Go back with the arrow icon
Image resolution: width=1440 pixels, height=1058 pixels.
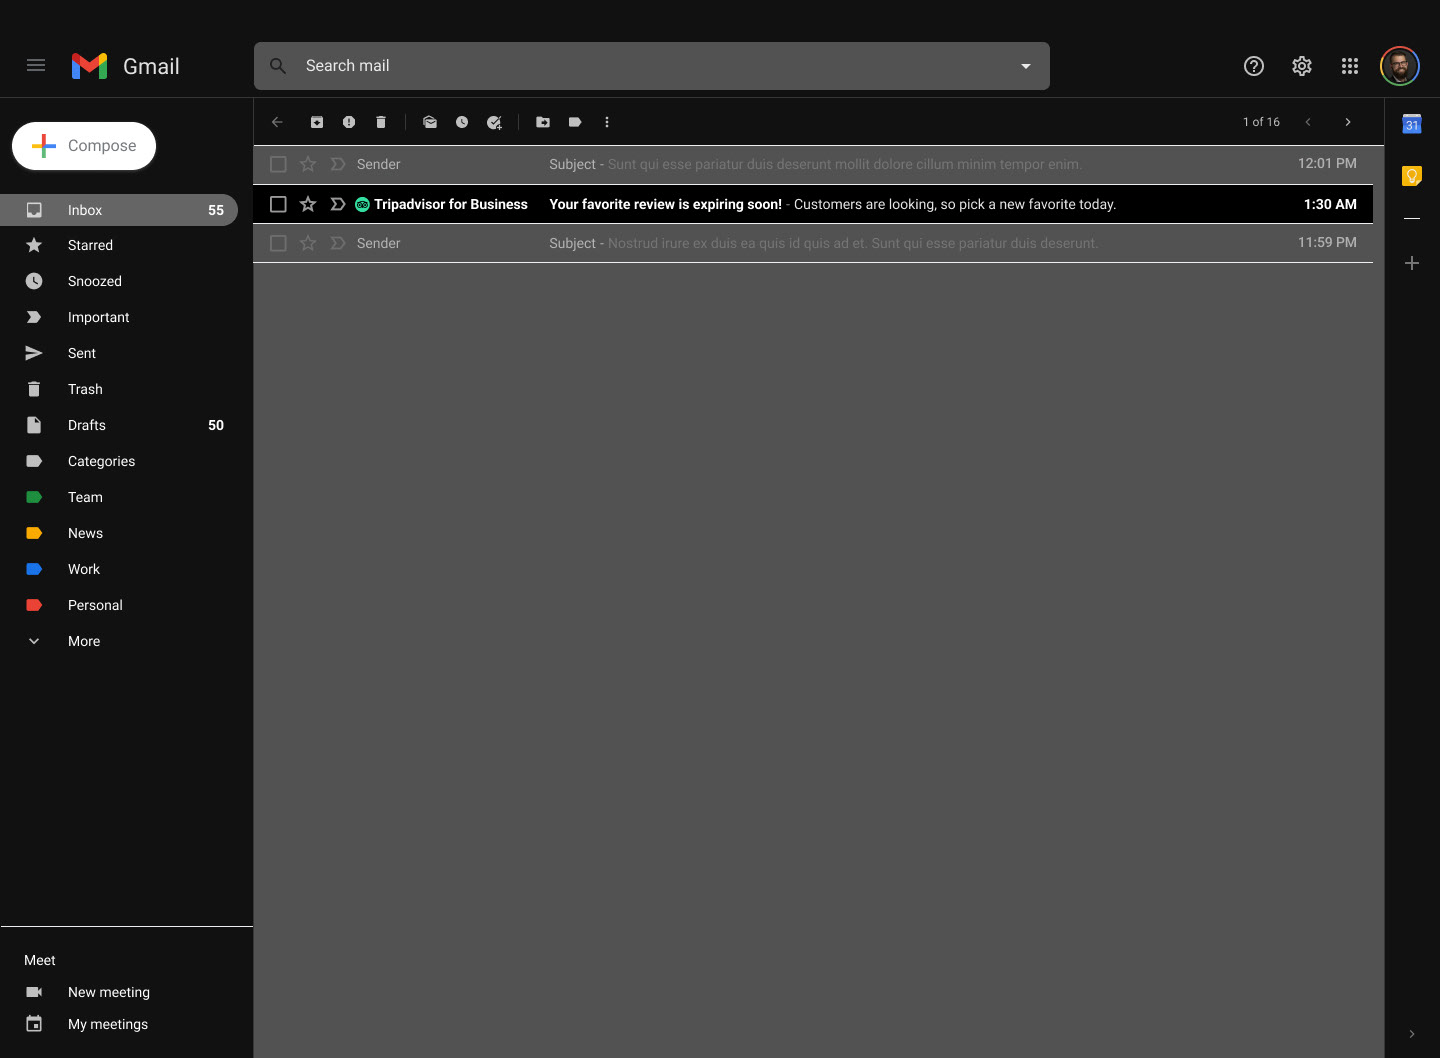(277, 122)
